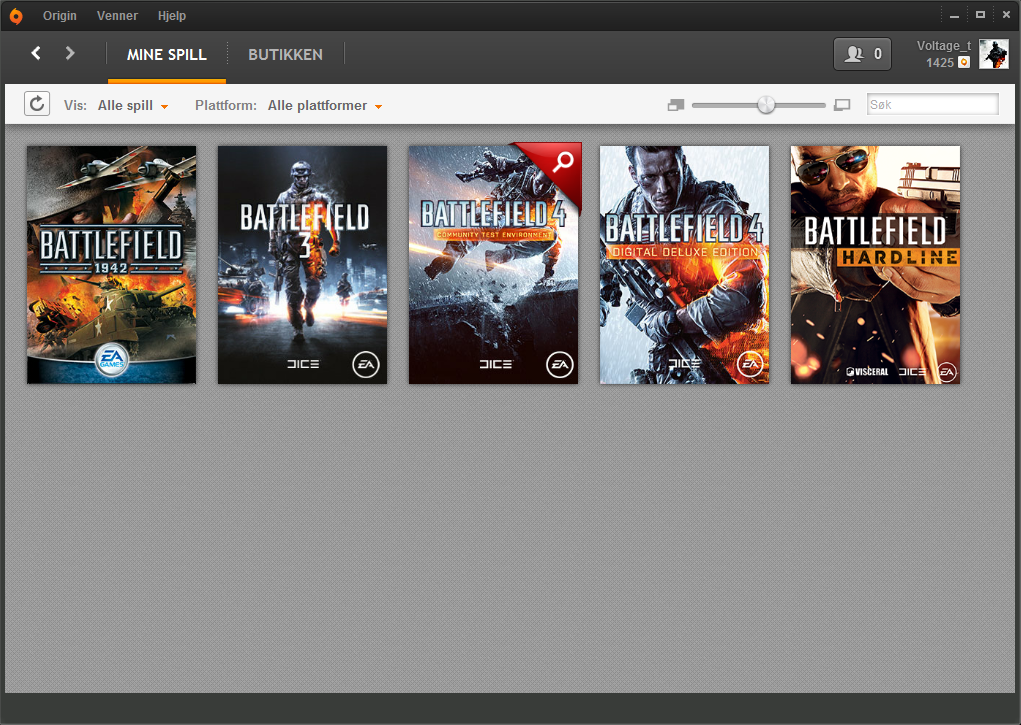Select Battlefield 4 Community Test Environment tile
1021x725 pixels.
pyautogui.click(x=493, y=264)
